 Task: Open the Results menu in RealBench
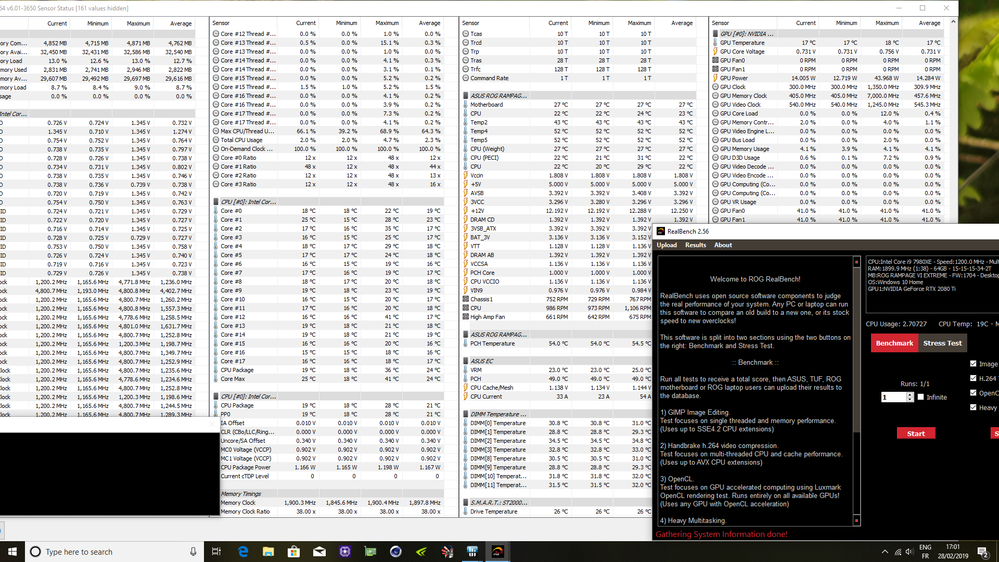pyautogui.click(x=695, y=245)
